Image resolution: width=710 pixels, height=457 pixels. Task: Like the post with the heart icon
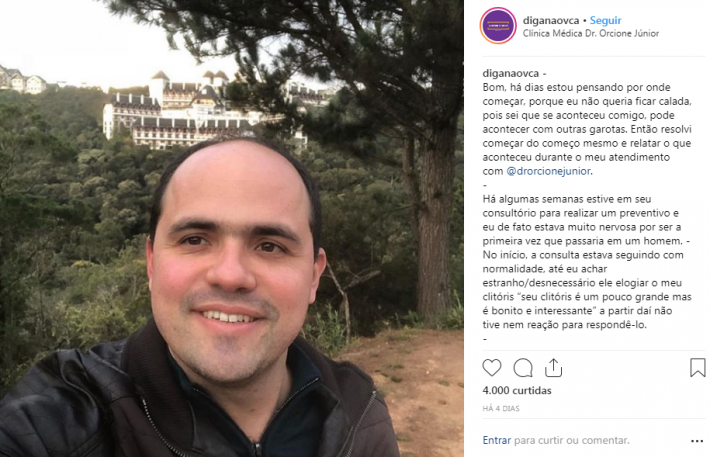492,367
